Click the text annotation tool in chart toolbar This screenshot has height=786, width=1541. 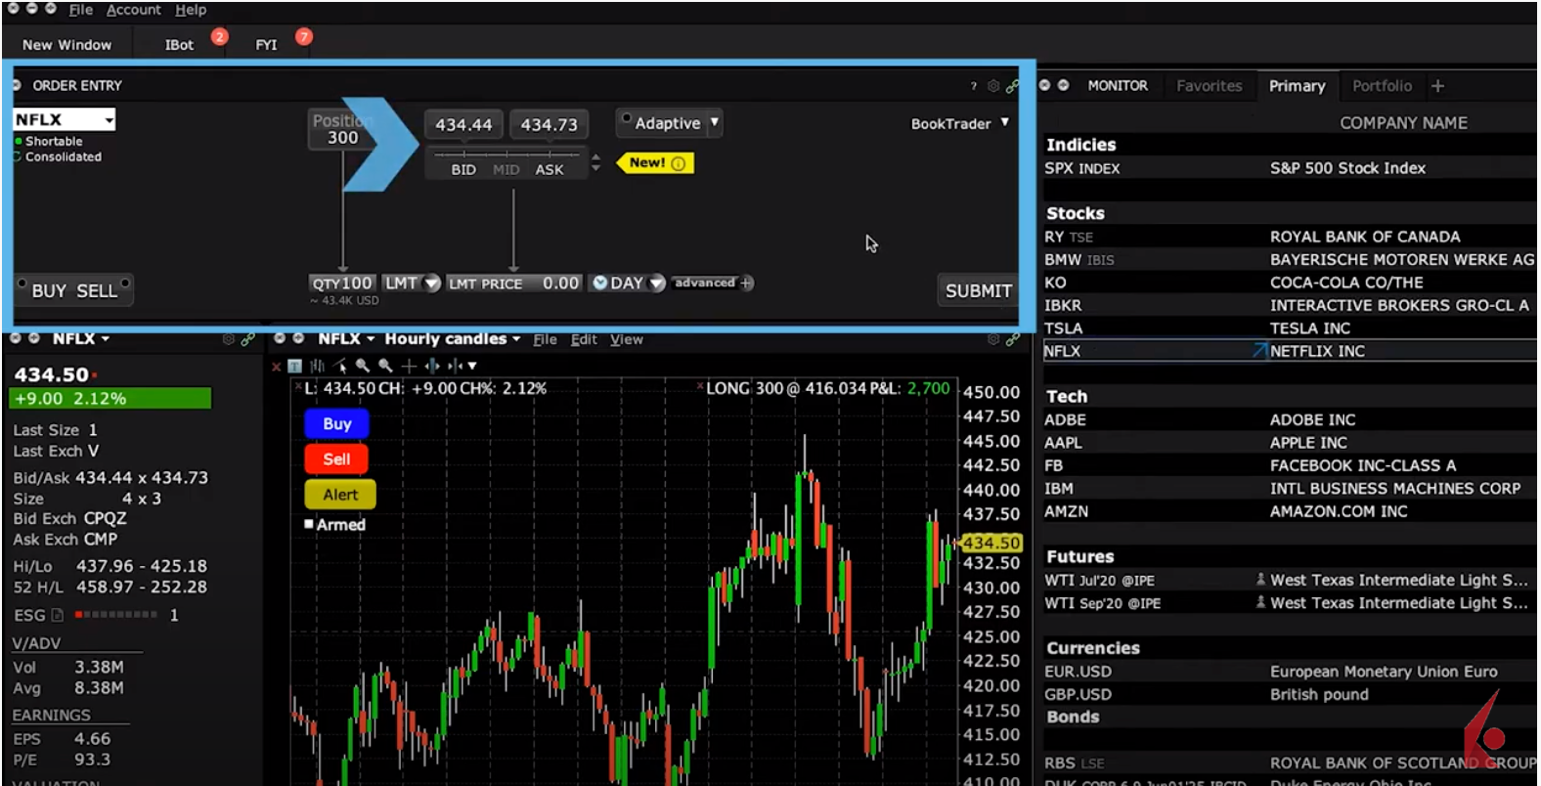(295, 366)
